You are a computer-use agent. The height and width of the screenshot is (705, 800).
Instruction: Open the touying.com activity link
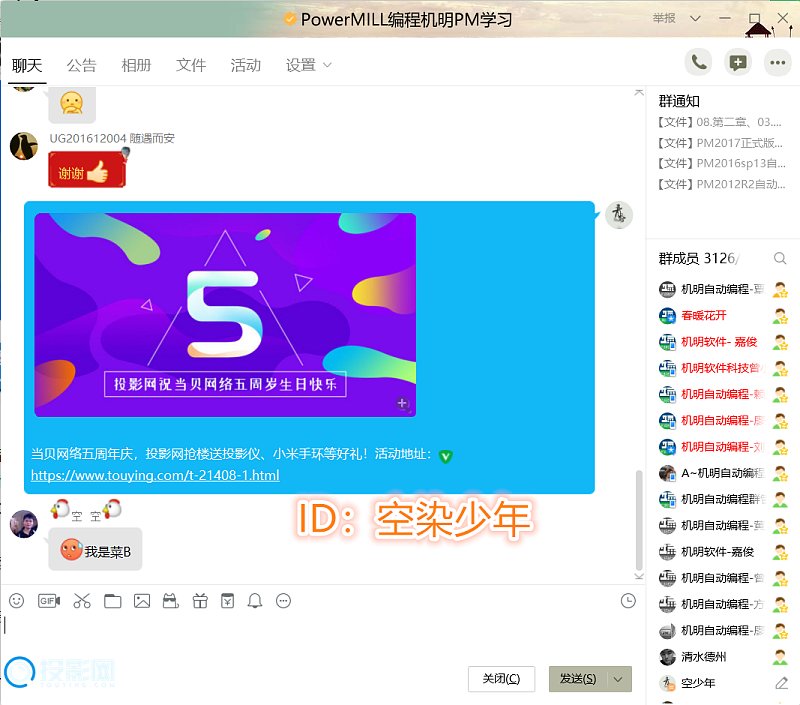[155, 475]
